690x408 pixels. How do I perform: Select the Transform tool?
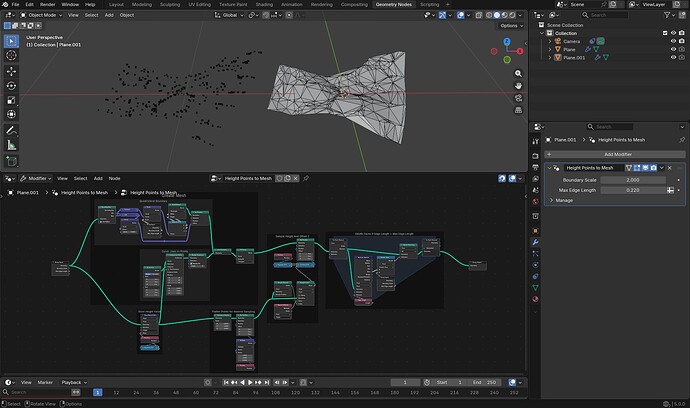11,114
